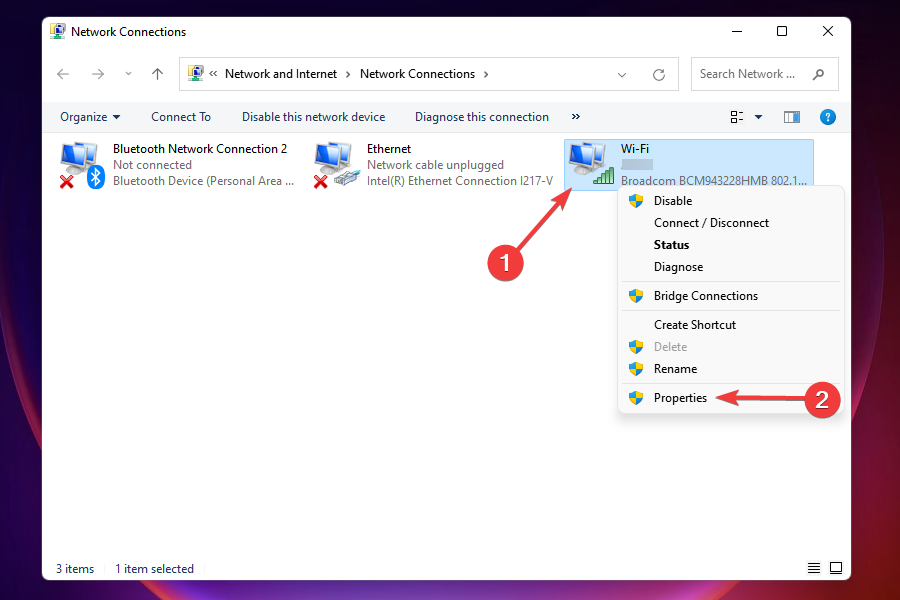Click Network and Internet in breadcrumb
Viewport: 900px width, 600px height.
pyautogui.click(x=281, y=74)
